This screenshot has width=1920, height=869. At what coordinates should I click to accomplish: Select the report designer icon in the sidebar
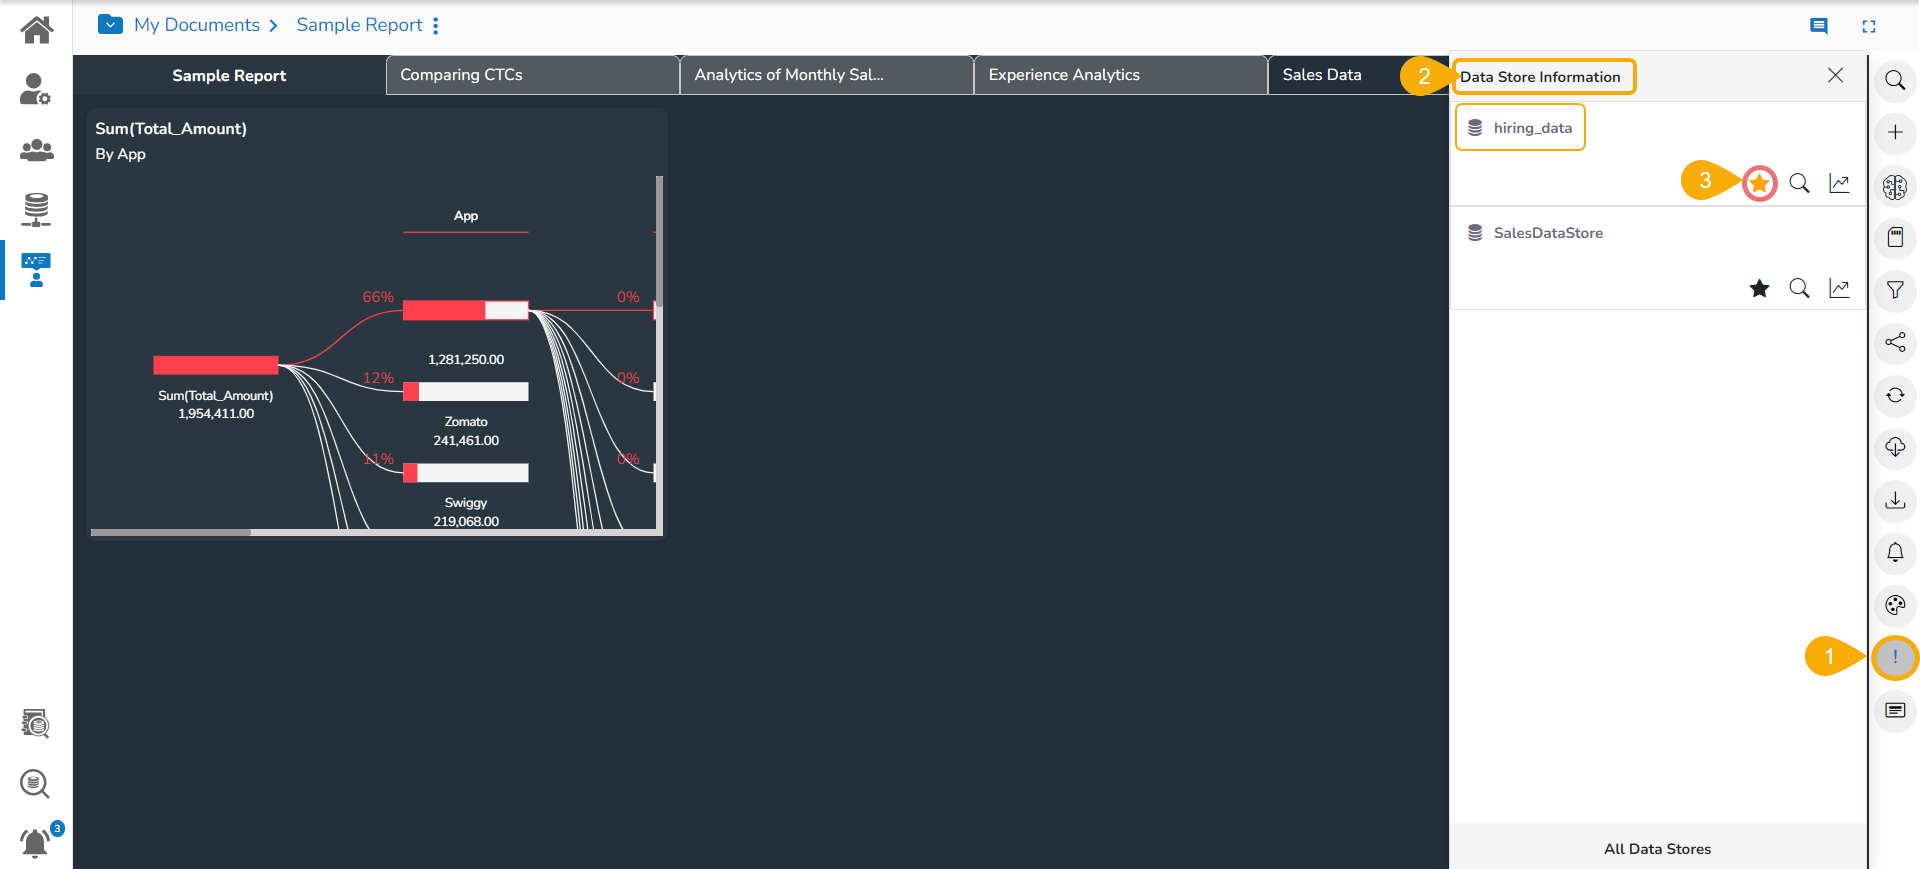click(36, 270)
